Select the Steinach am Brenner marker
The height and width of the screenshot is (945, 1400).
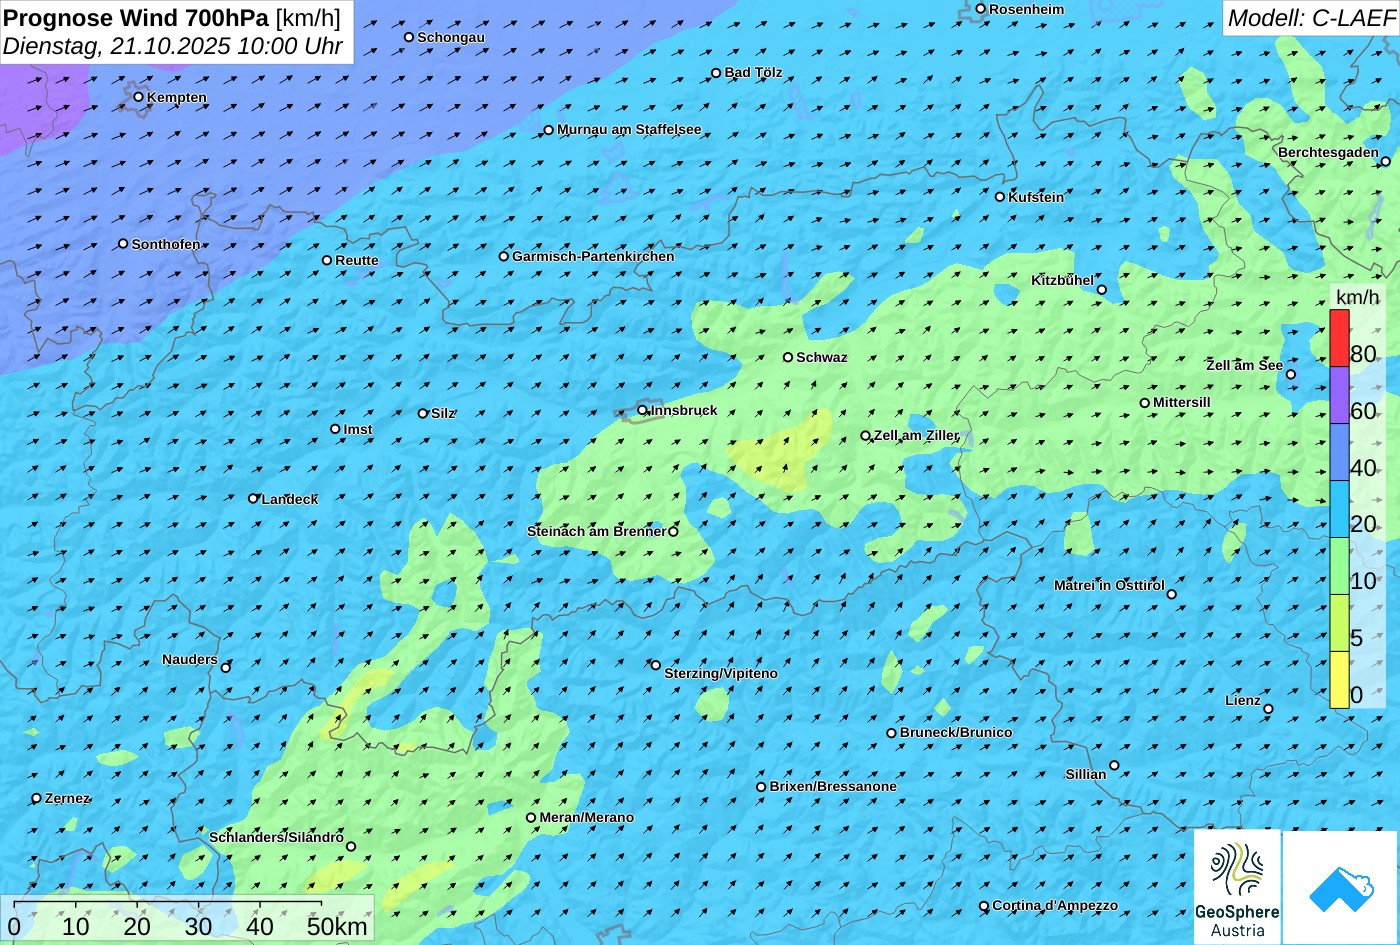pyautogui.click(x=672, y=532)
